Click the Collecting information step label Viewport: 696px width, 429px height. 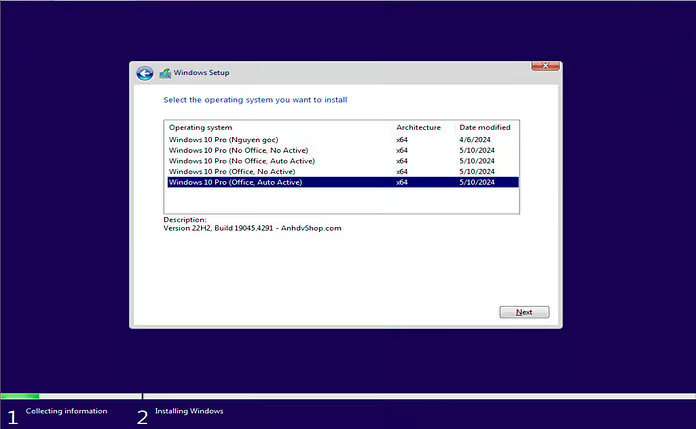click(67, 411)
